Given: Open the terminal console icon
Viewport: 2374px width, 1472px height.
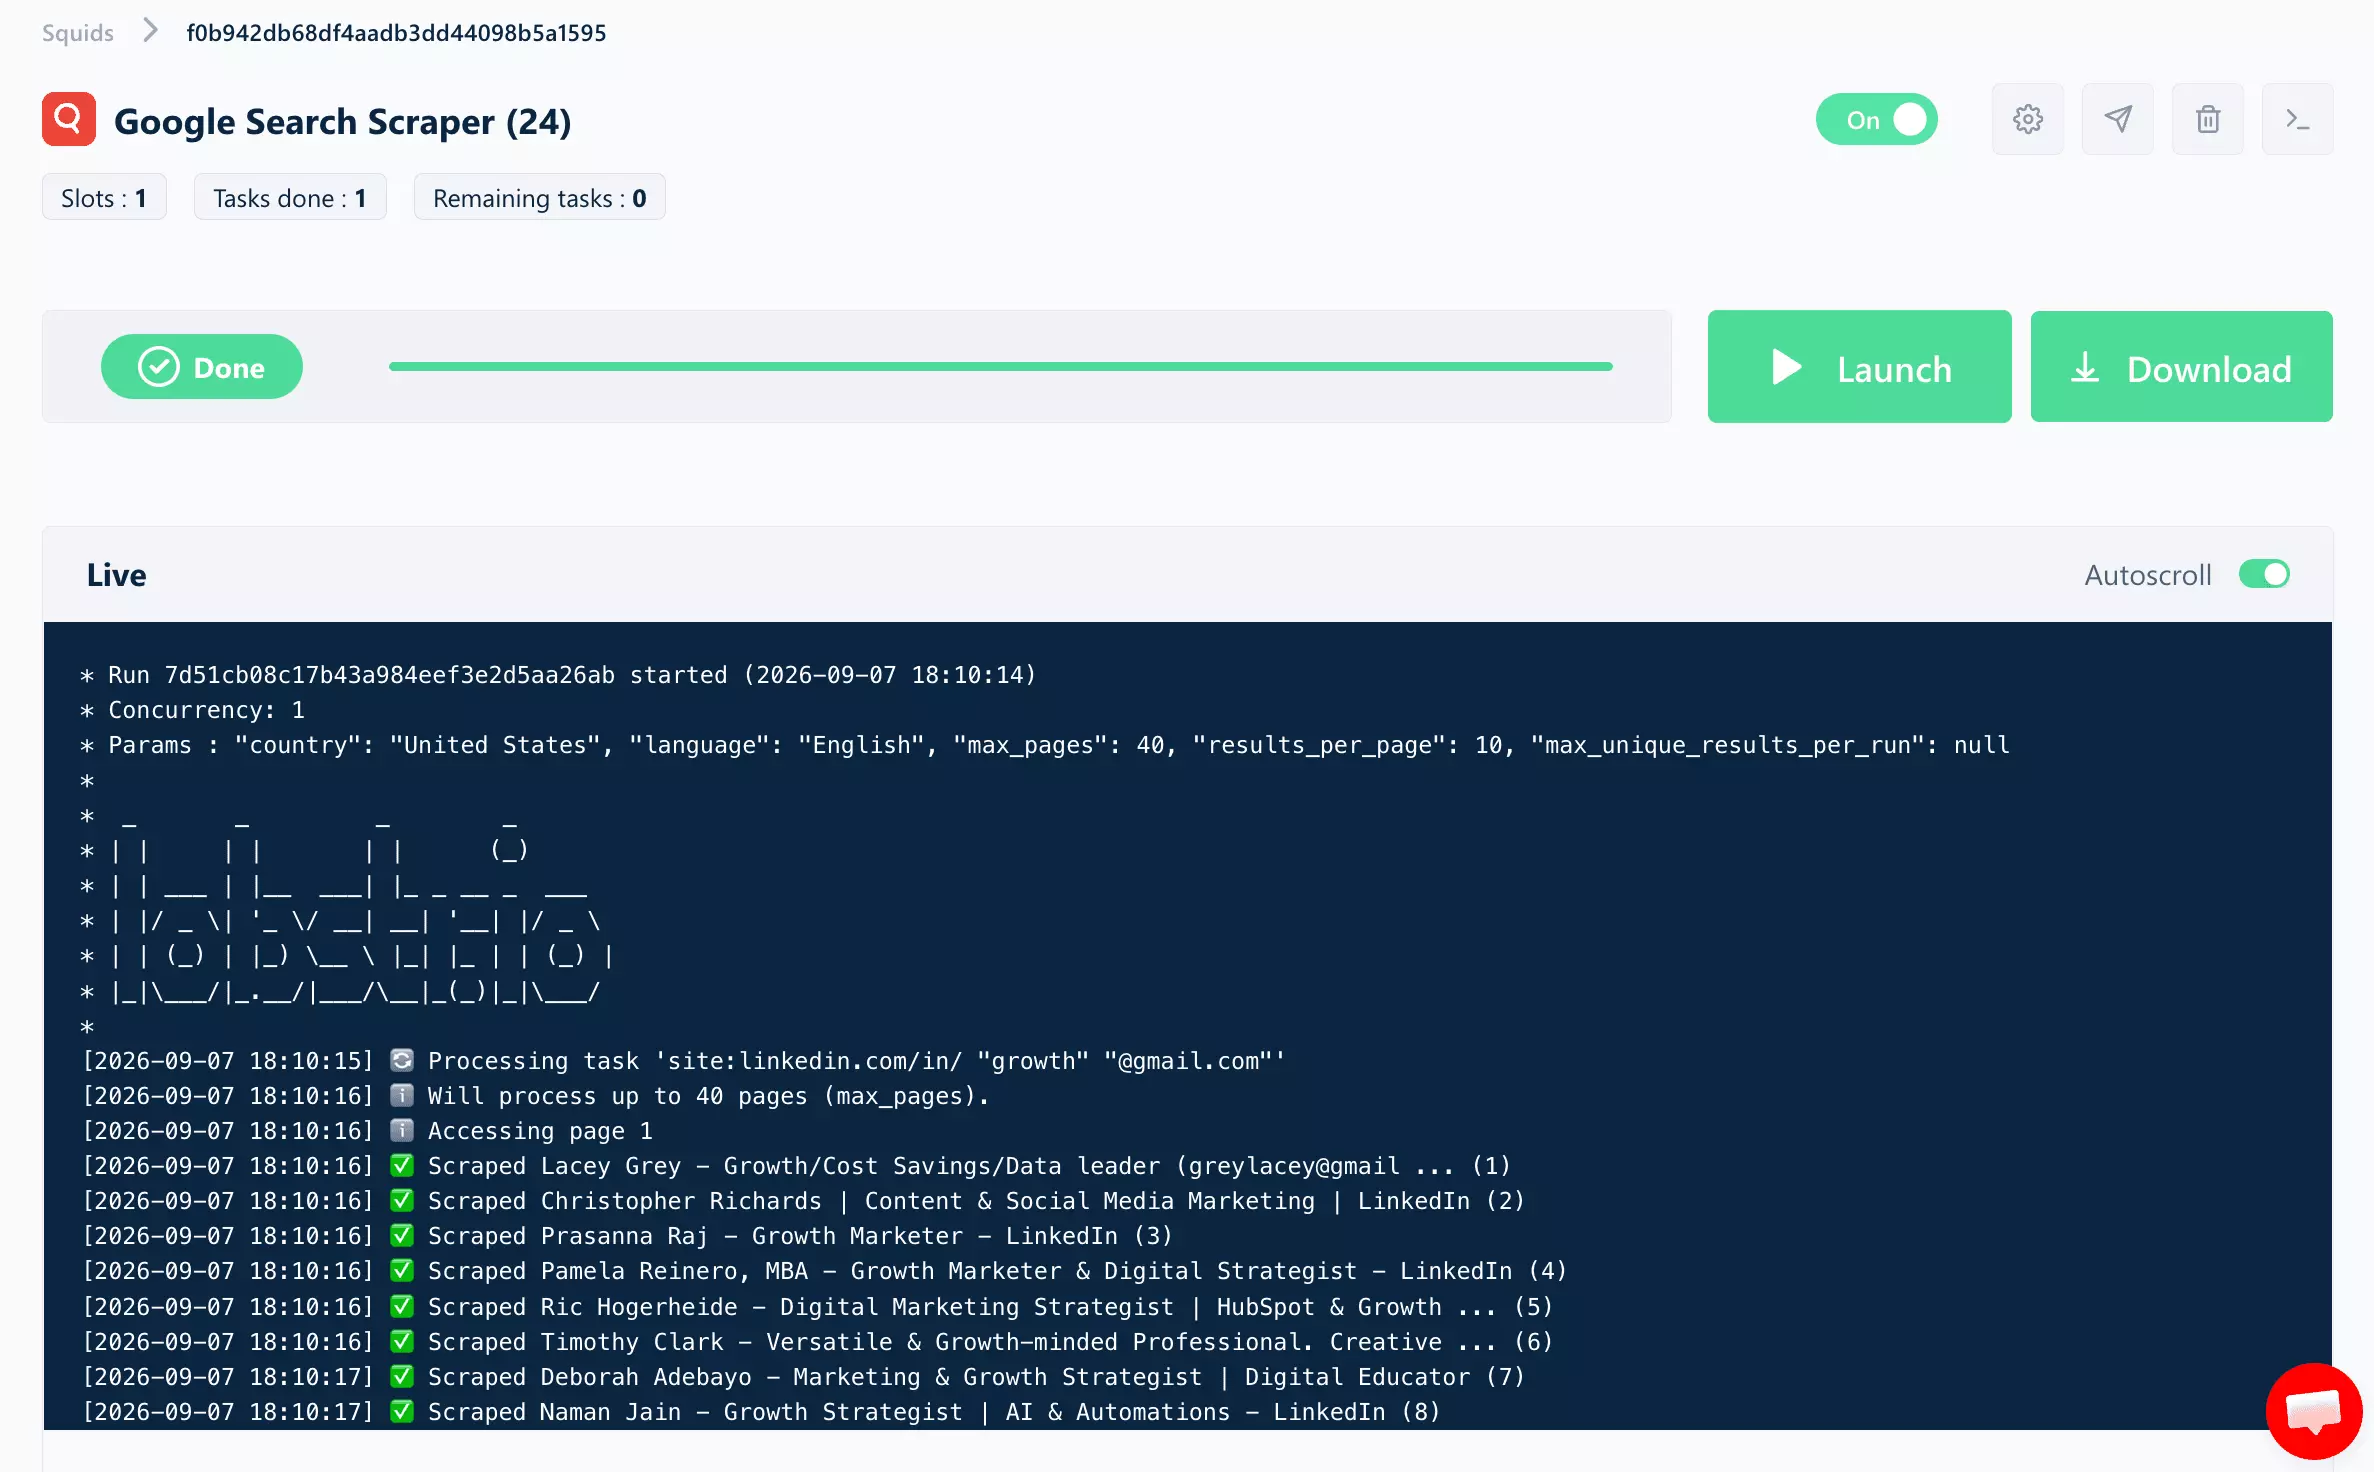Looking at the screenshot, I should [x=2297, y=119].
